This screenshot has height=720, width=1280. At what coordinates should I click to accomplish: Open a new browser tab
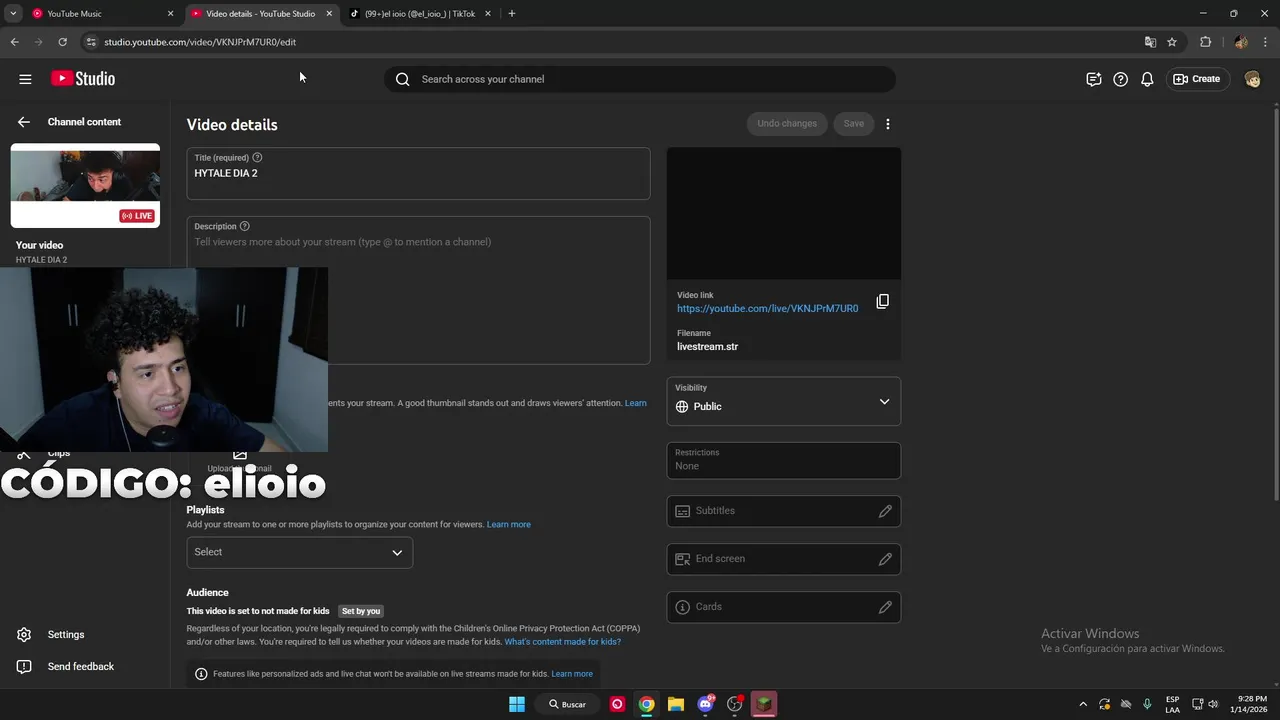[x=512, y=14]
